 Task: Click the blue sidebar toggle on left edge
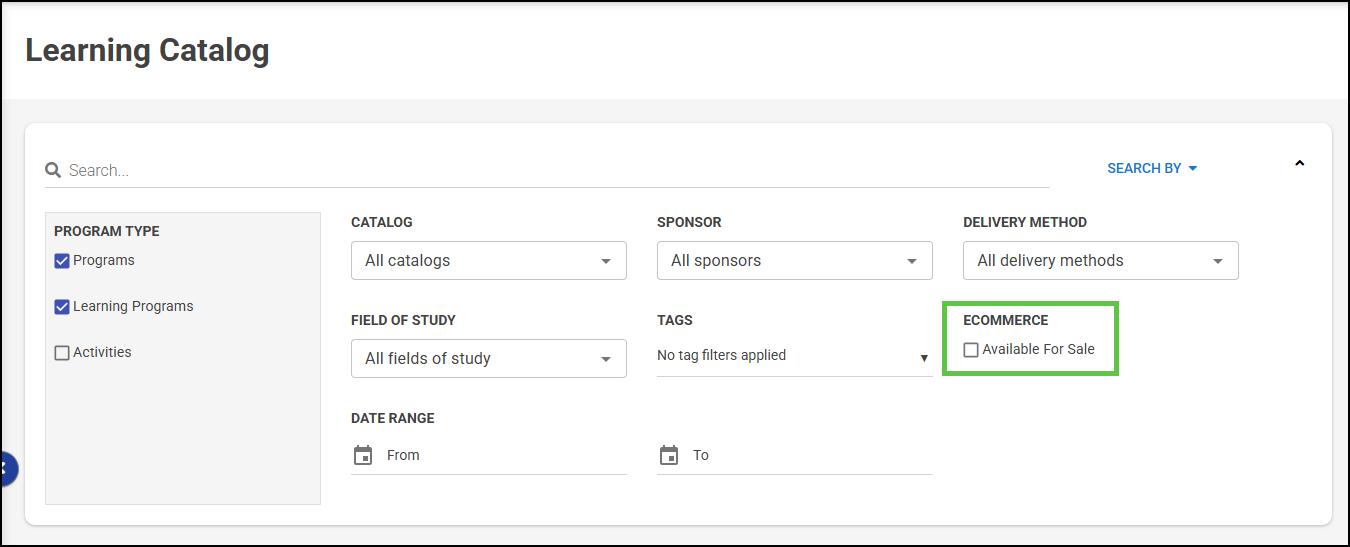click(6, 468)
